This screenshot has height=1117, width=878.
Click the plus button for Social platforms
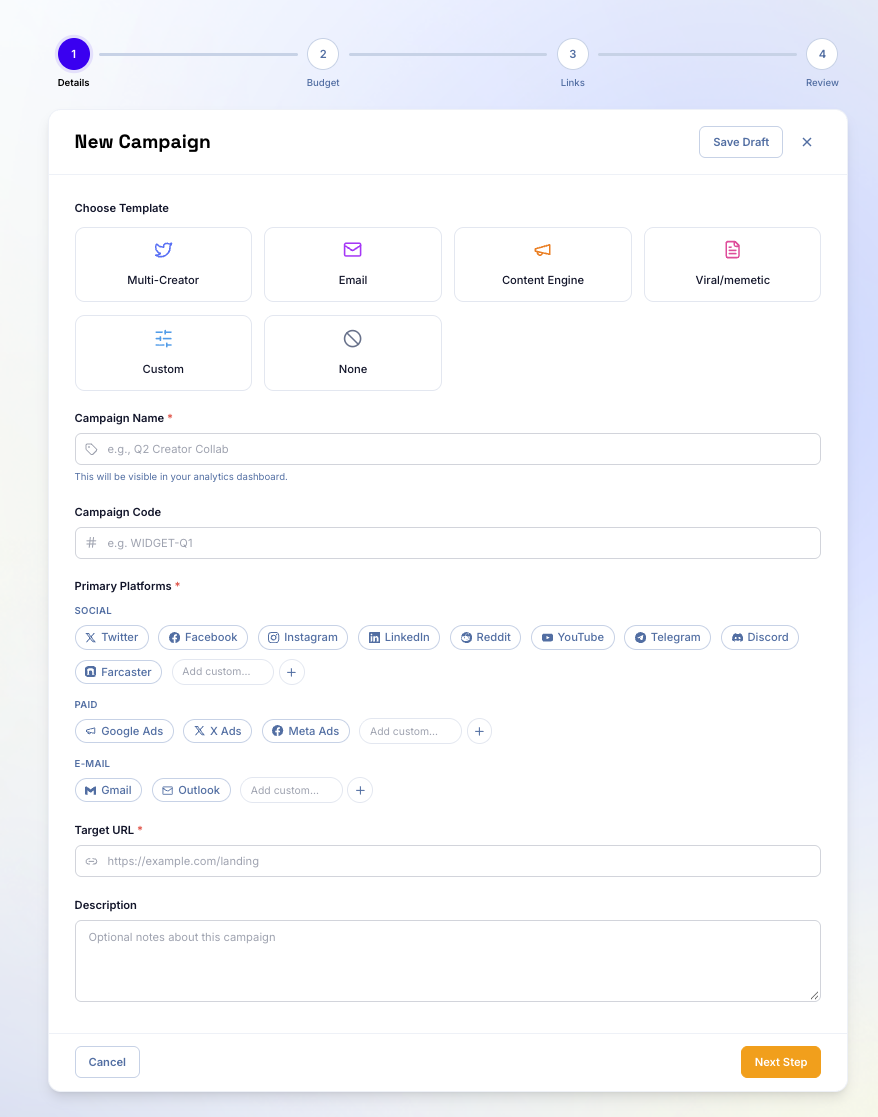[x=291, y=672]
